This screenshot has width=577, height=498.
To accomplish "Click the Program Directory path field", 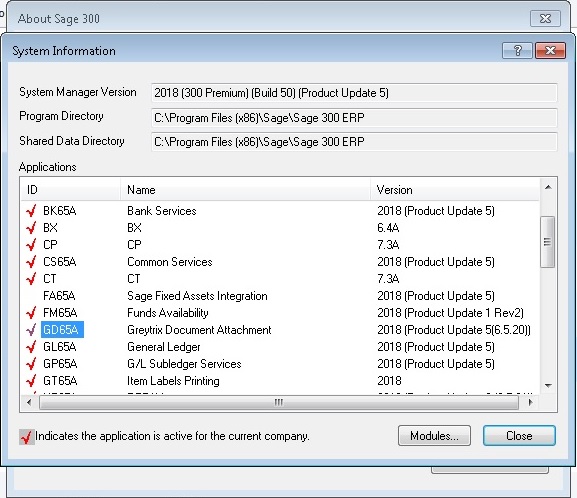I will (x=354, y=118).
